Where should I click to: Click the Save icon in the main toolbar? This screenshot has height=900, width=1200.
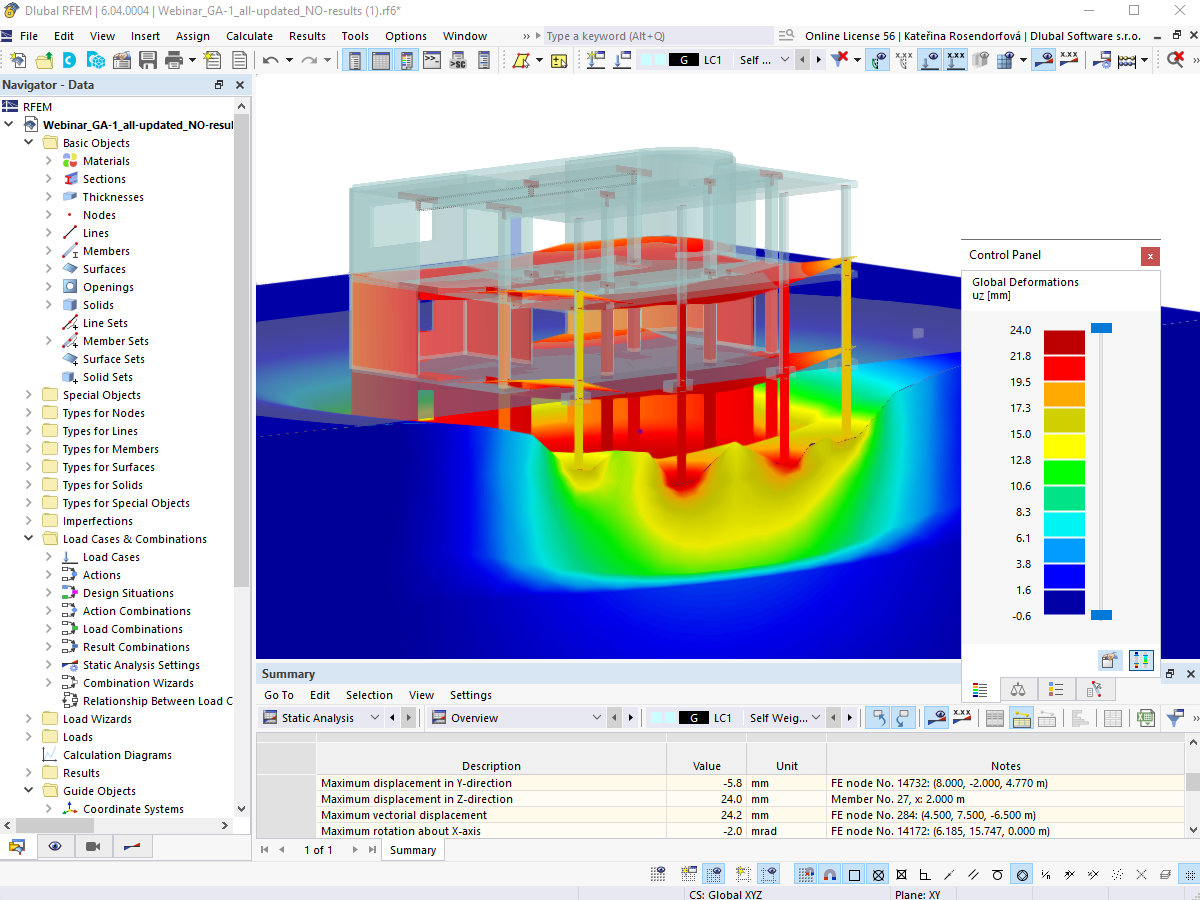click(x=149, y=60)
